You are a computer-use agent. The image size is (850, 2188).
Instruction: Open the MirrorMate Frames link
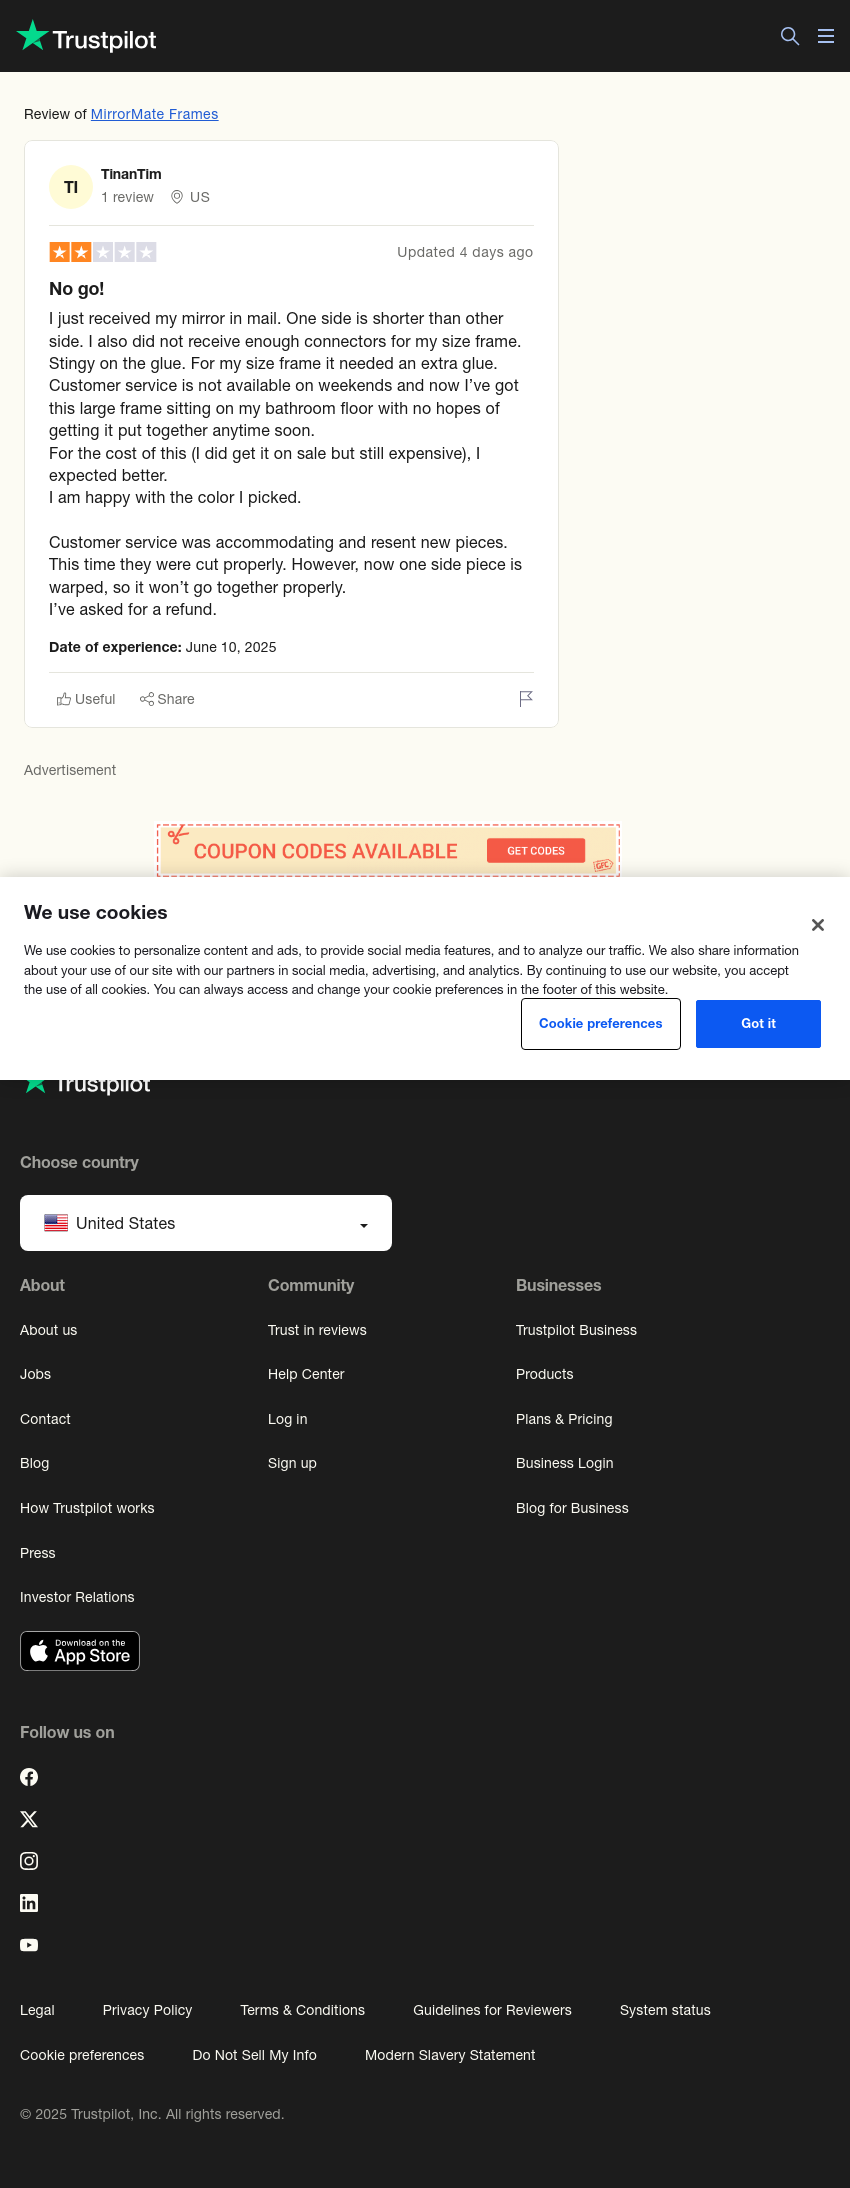[x=154, y=114]
